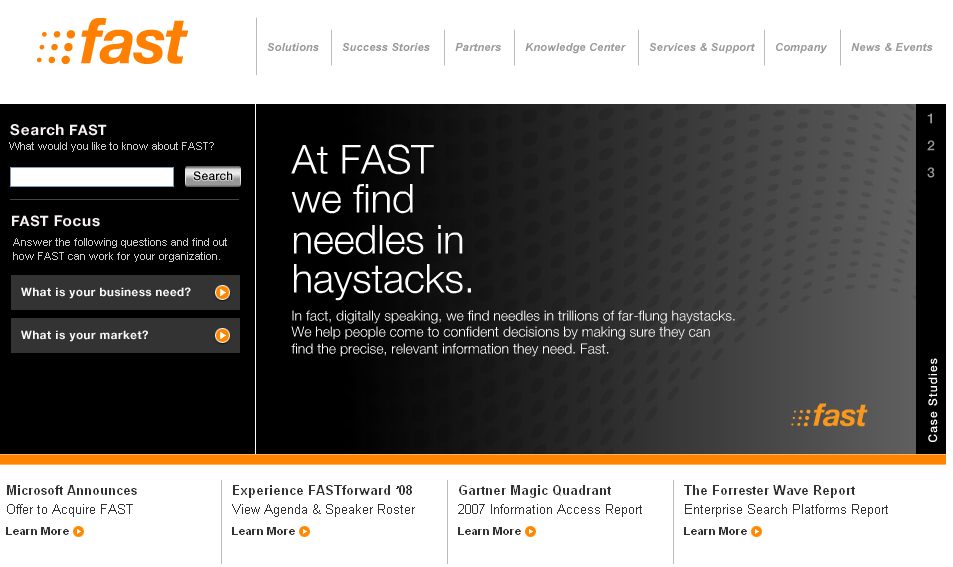Select 'What is your business need?' button
The width and height of the screenshot is (953, 567).
[x=125, y=292]
